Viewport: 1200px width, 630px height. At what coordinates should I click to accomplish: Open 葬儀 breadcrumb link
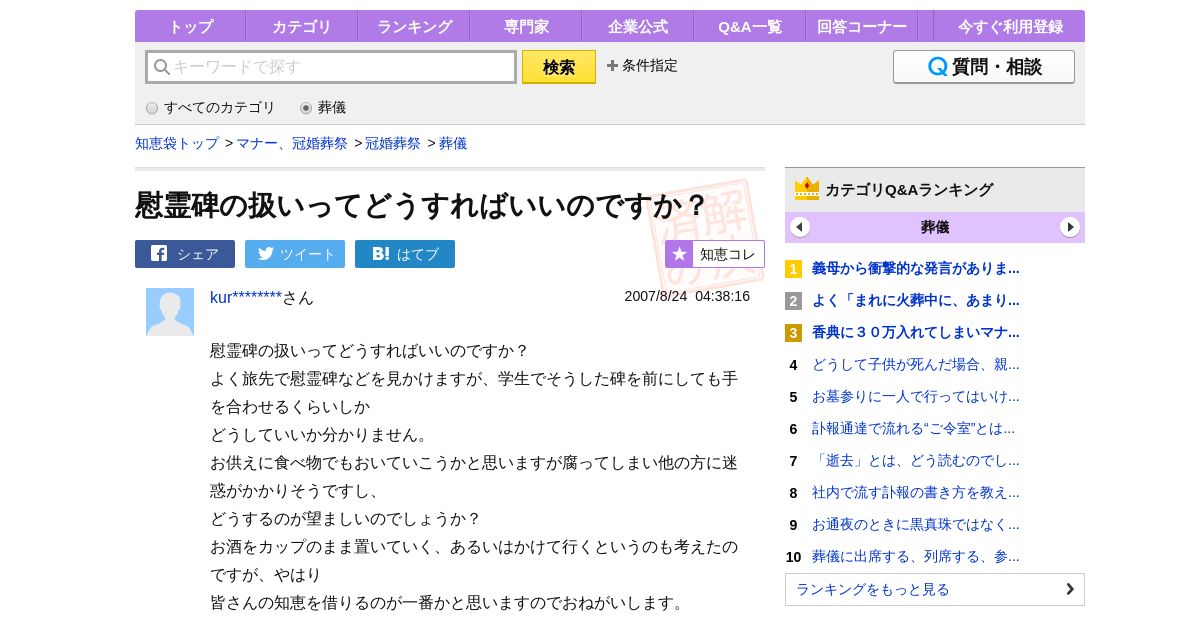[453, 143]
